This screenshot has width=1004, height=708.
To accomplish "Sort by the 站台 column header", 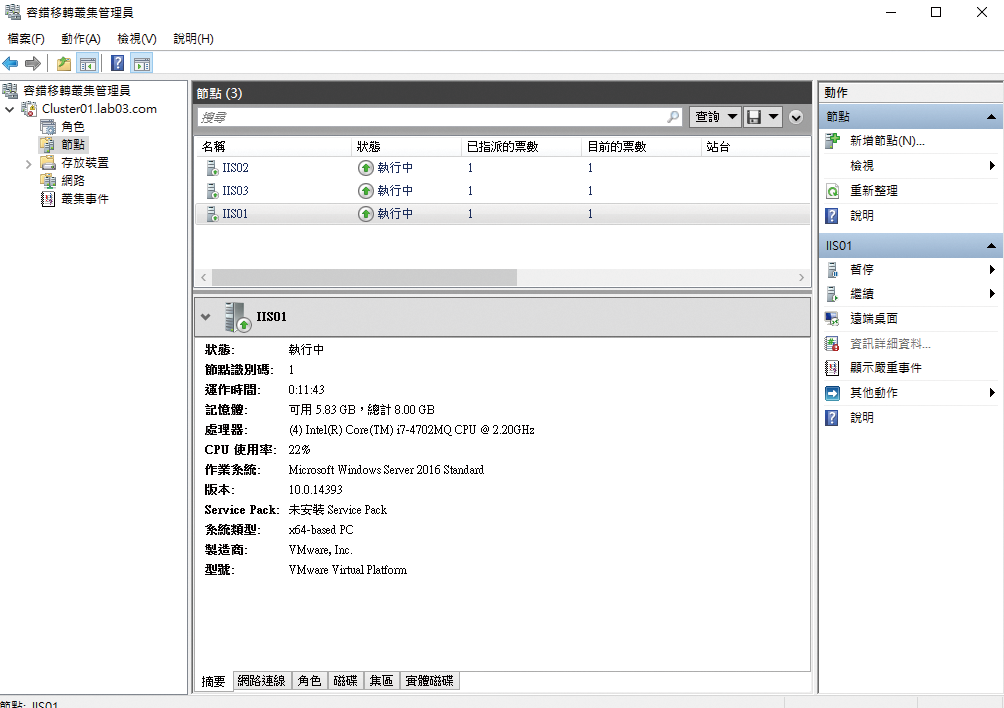I will point(756,147).
